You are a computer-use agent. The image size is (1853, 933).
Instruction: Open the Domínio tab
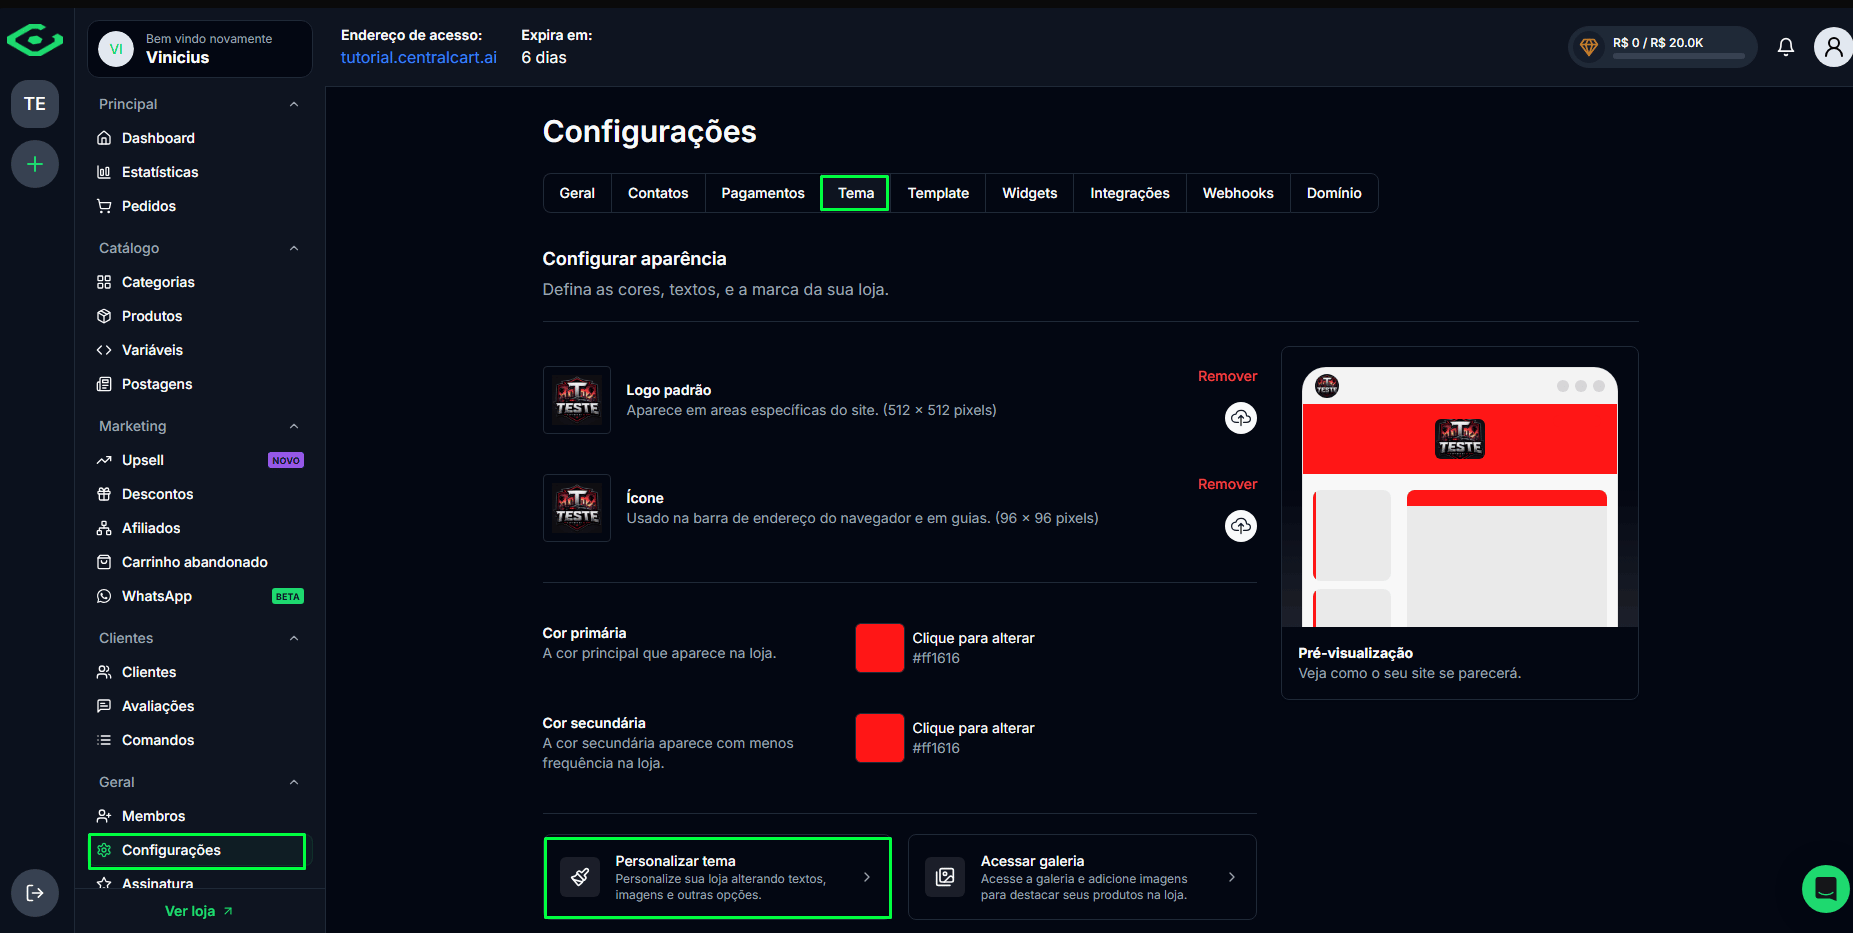[1334, 193]
